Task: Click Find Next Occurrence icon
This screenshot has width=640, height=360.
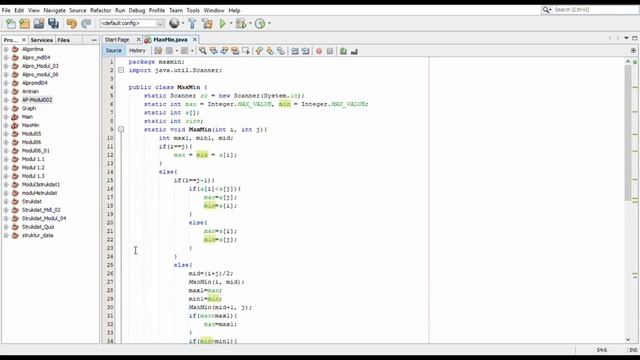Action: pyautogui.click(x=224, y=51)
